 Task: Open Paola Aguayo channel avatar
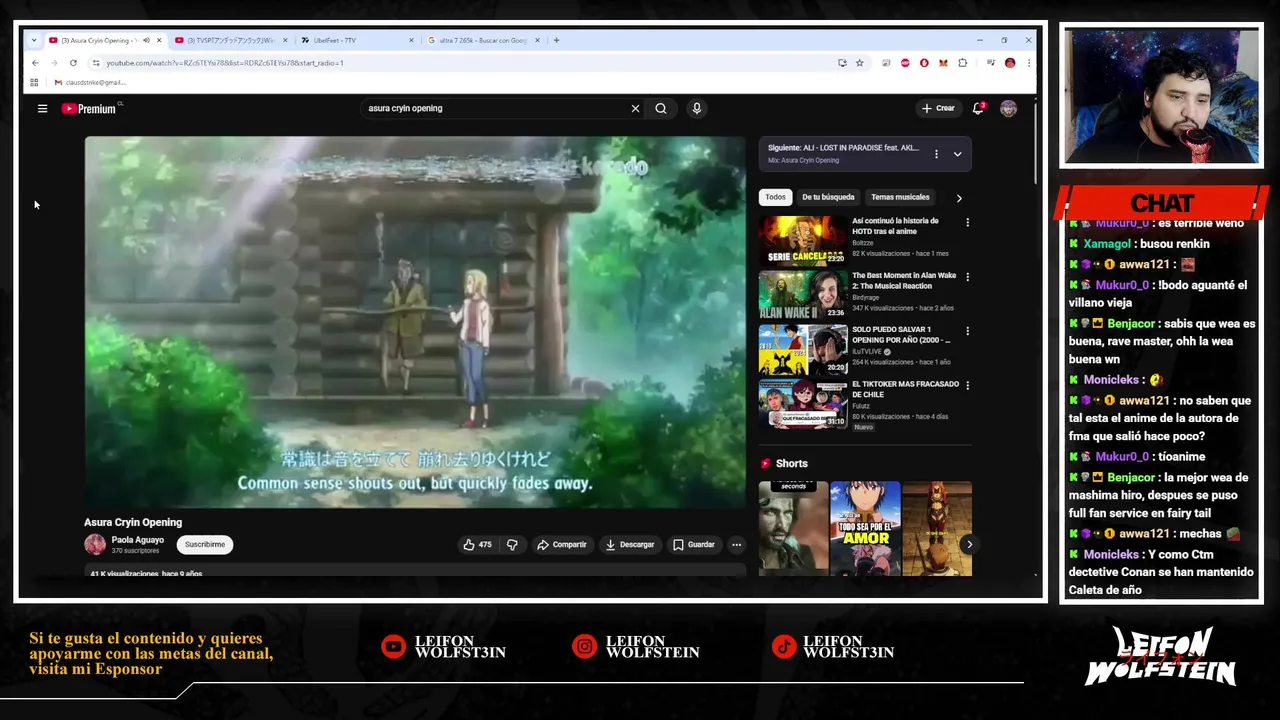[x=95, y=544]
